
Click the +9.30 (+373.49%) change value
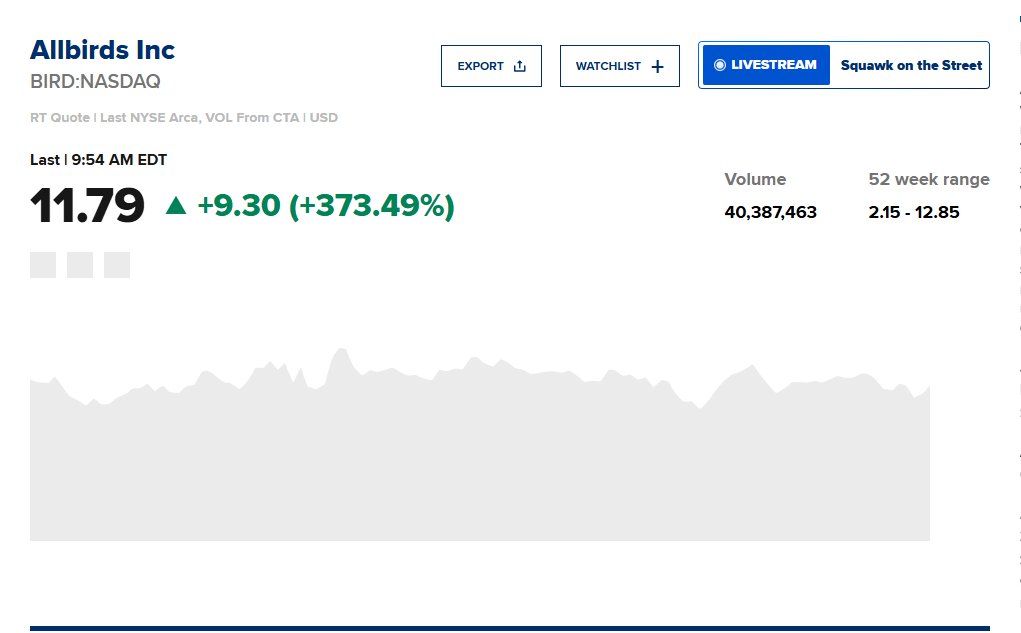326,205
